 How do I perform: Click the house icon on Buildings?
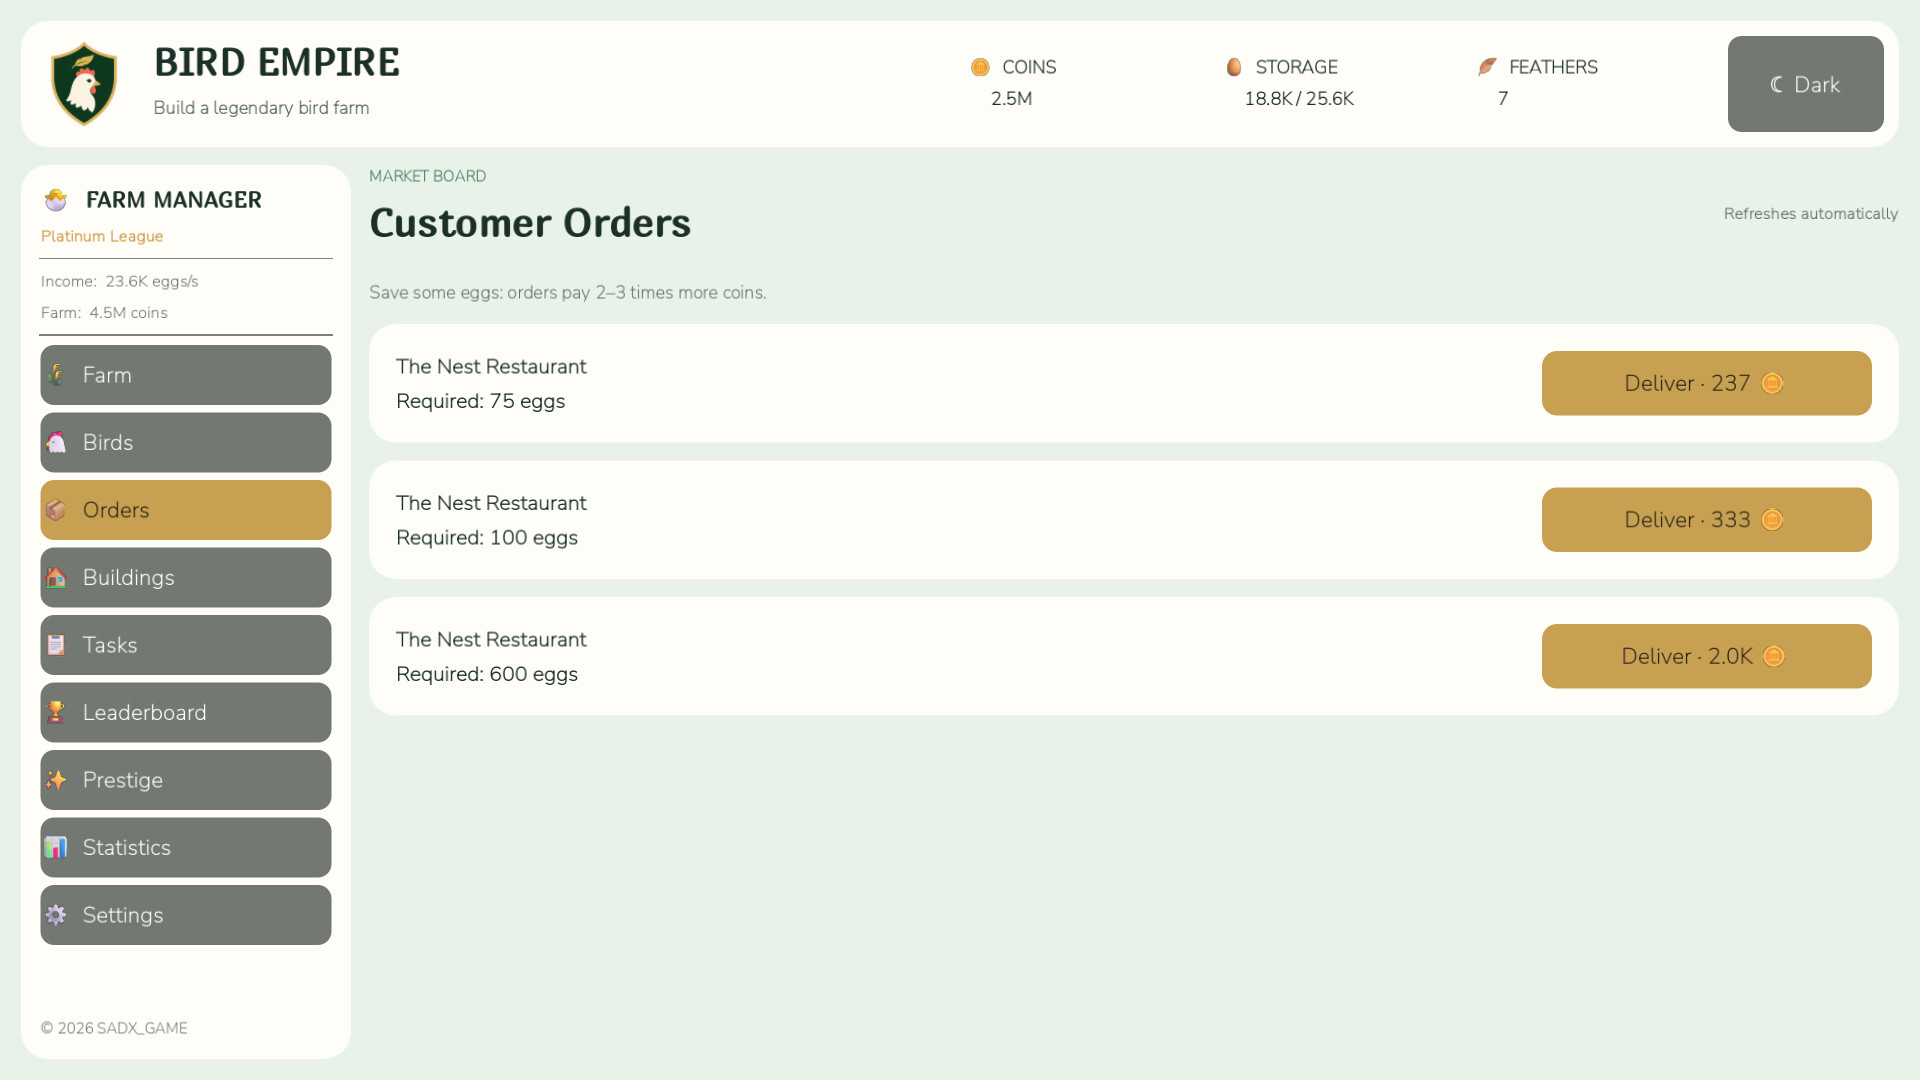[56, 577]
